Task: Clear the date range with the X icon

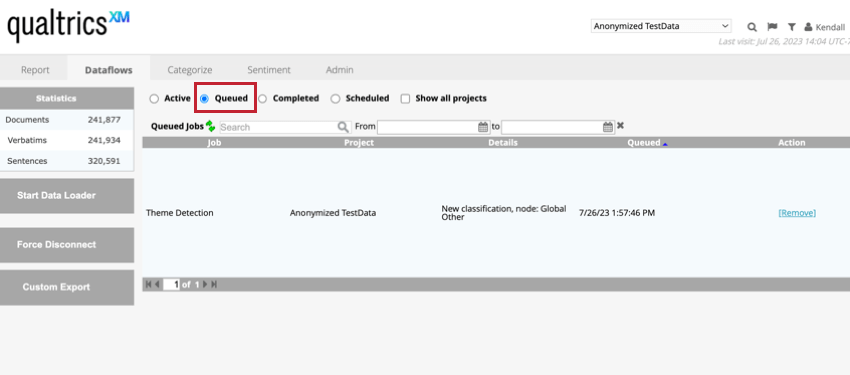Action: (620, 126)
